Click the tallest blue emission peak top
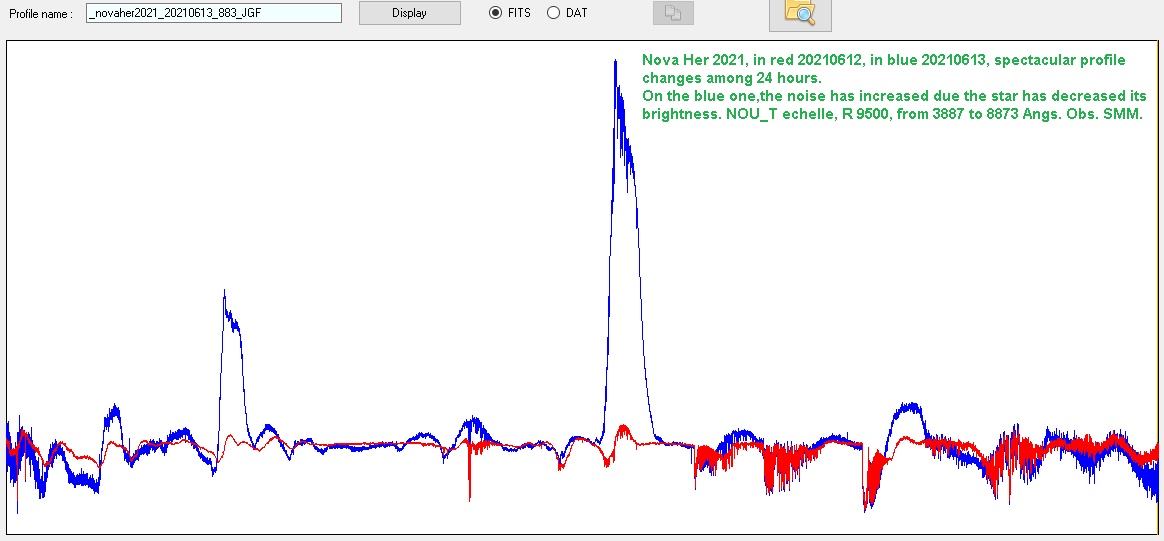1164x541 pixels. click(x=615, y=62)
